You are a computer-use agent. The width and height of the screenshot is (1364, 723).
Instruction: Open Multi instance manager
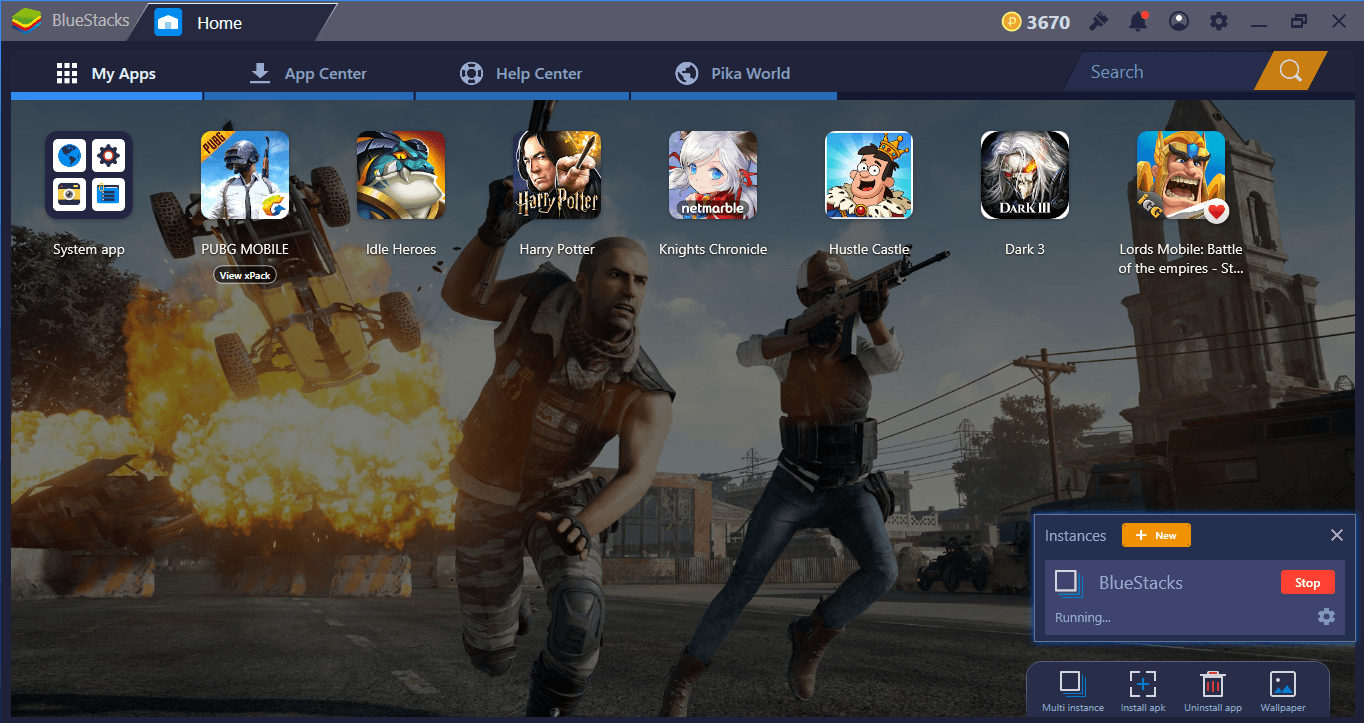pos(1072,692)
